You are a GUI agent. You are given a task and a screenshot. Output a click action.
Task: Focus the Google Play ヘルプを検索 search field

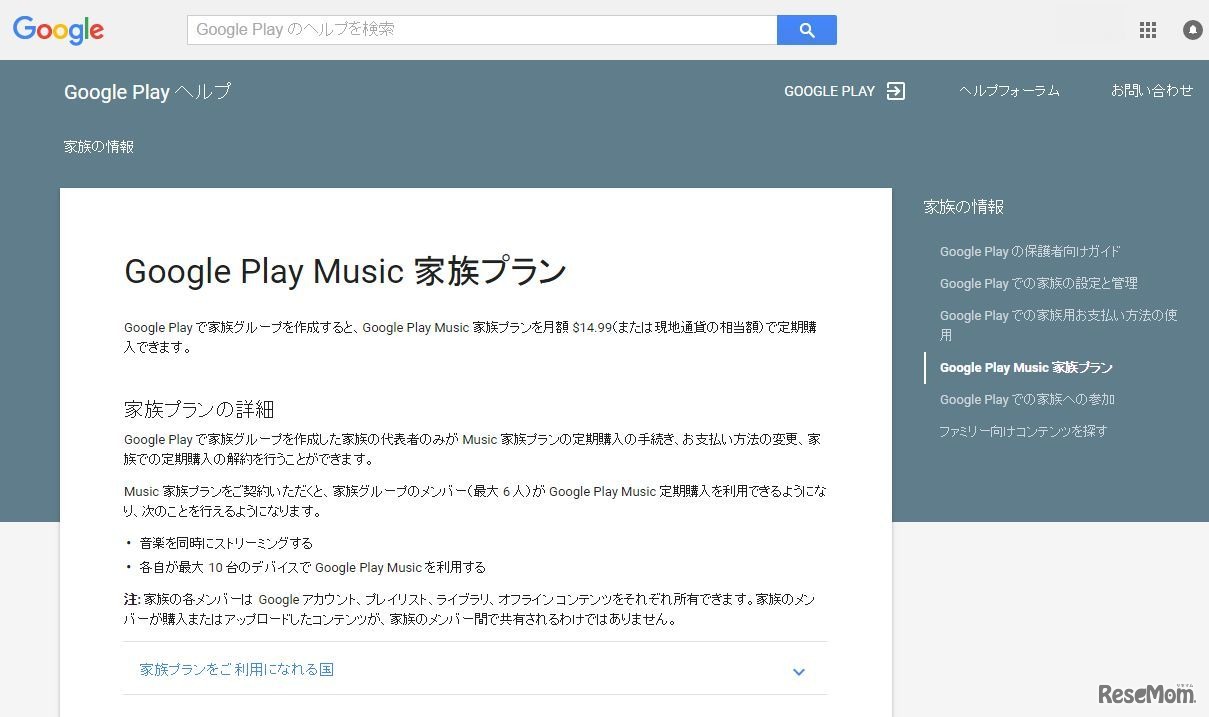tap(481, 30)
